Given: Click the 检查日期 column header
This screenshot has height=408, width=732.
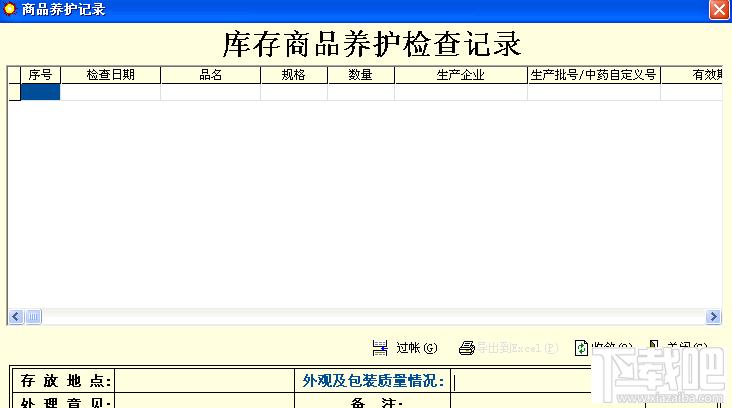Looking at the screenshot, I should point(111,75).
